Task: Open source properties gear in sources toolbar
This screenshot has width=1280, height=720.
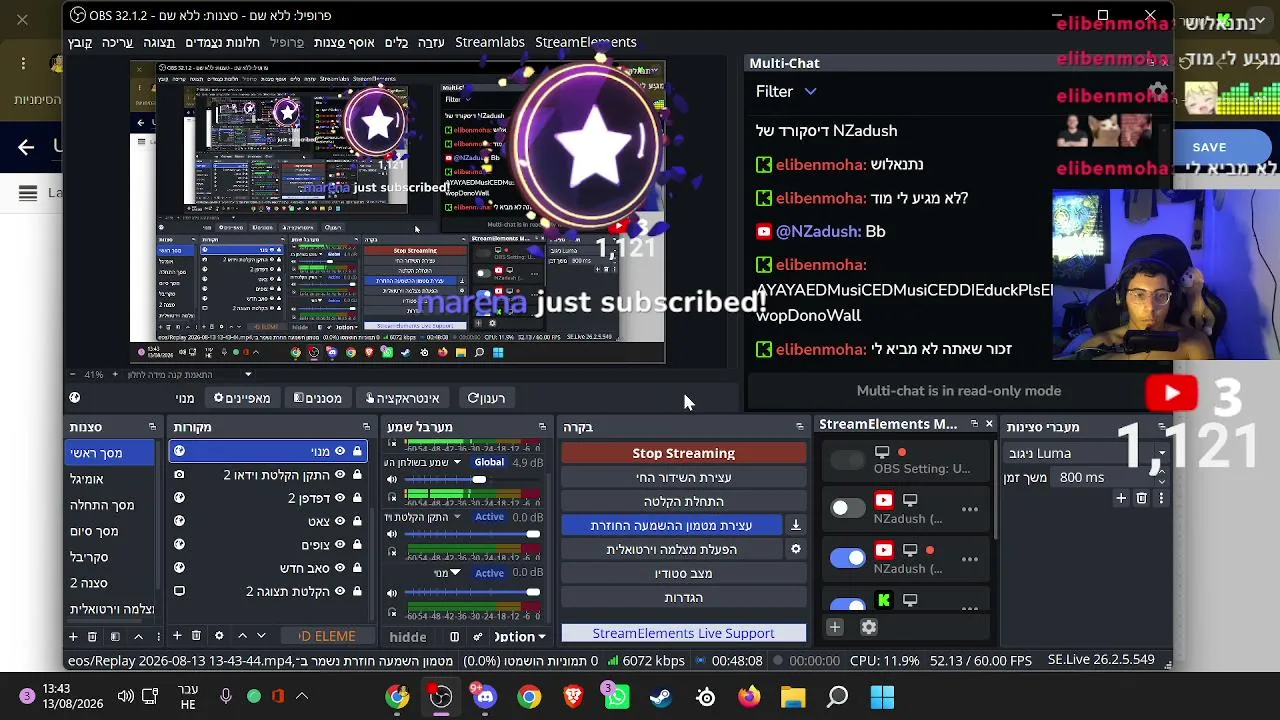Action: click(x=219, y=636)
